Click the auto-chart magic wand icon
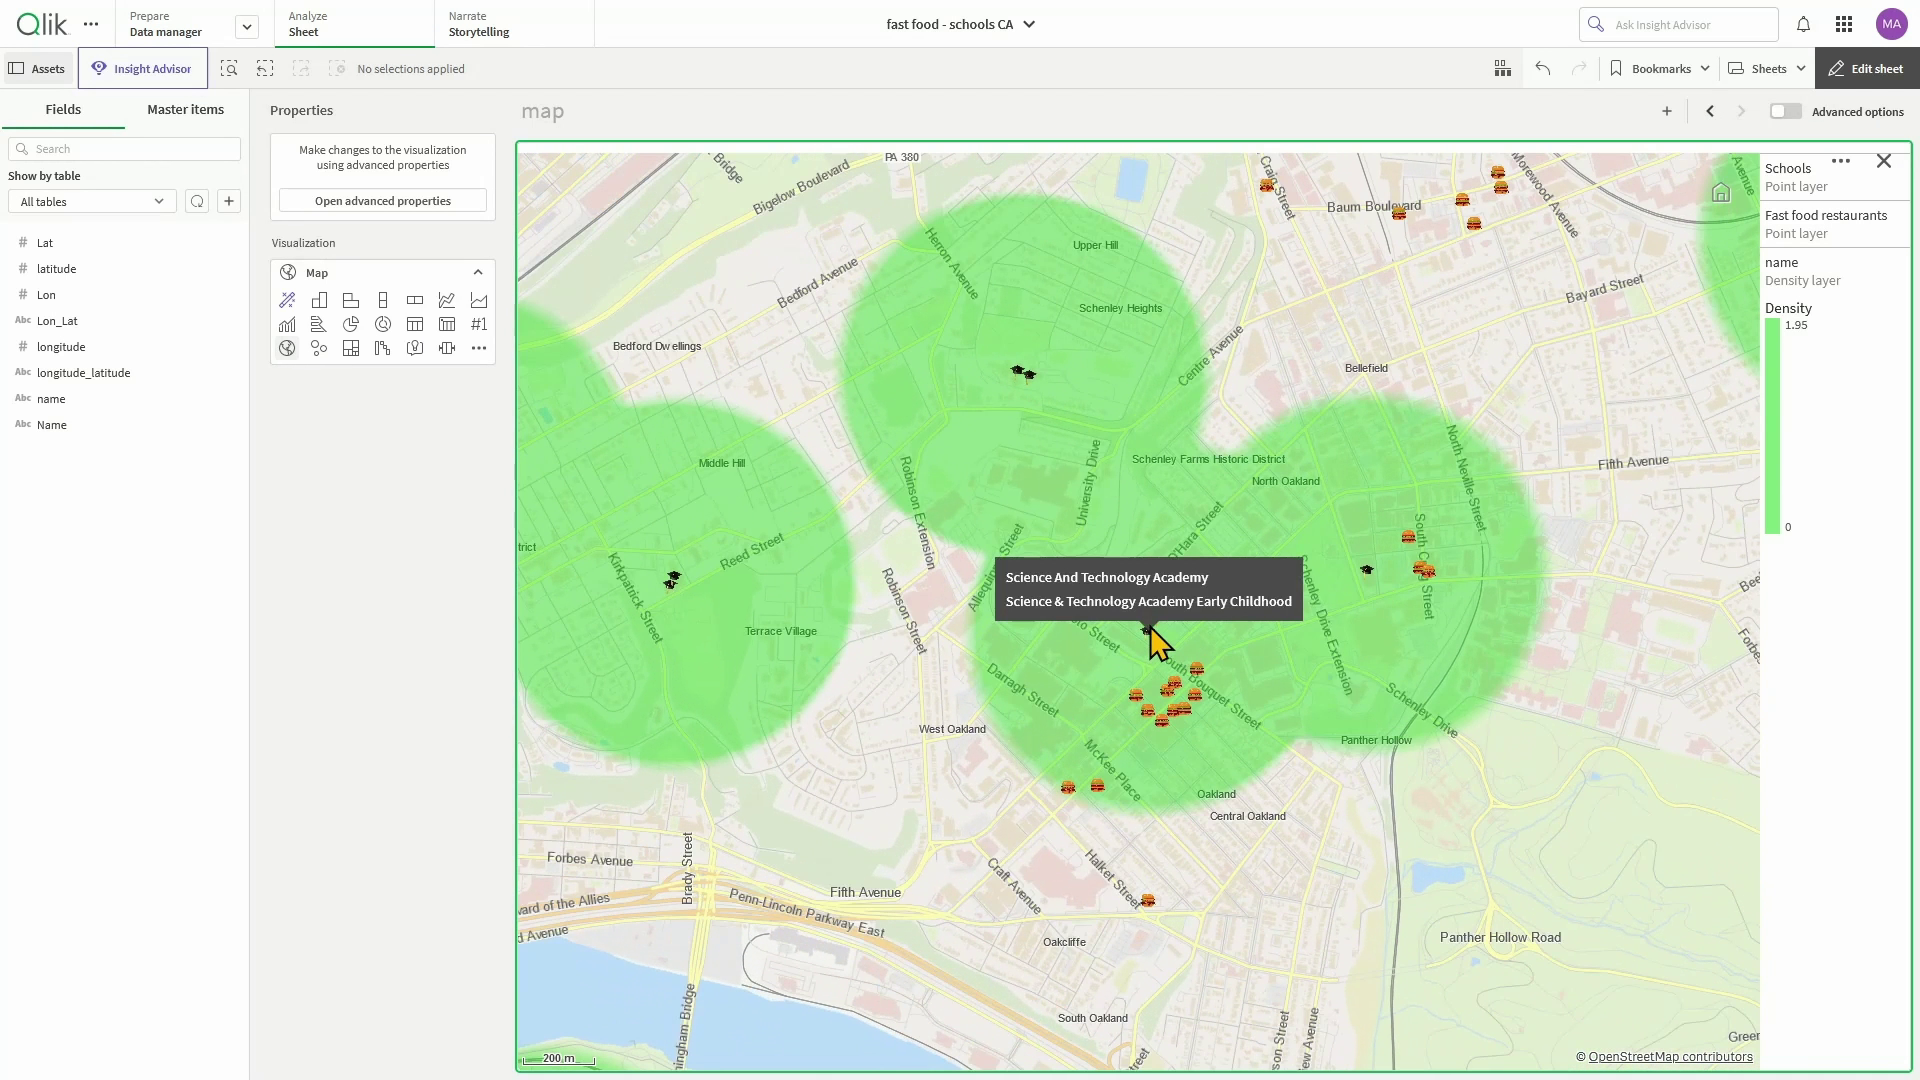 (287, 300)
